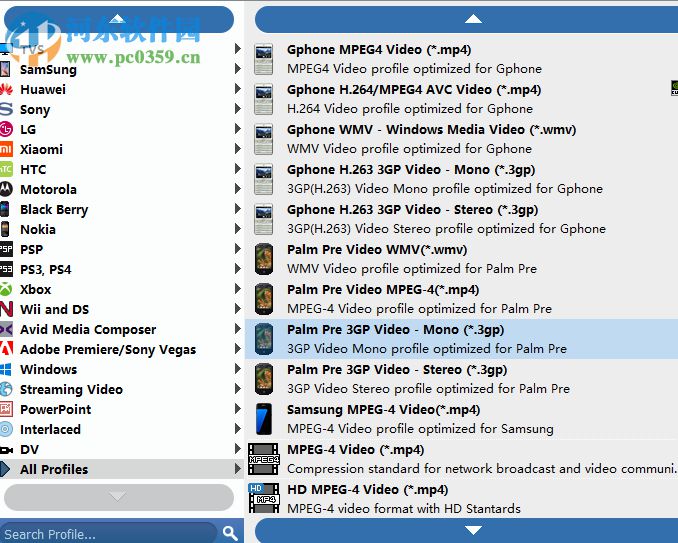678x543 pixels.
Task: Expand the Windows submenu arrow
Action: pyautogui.click(x=237, y=369)
